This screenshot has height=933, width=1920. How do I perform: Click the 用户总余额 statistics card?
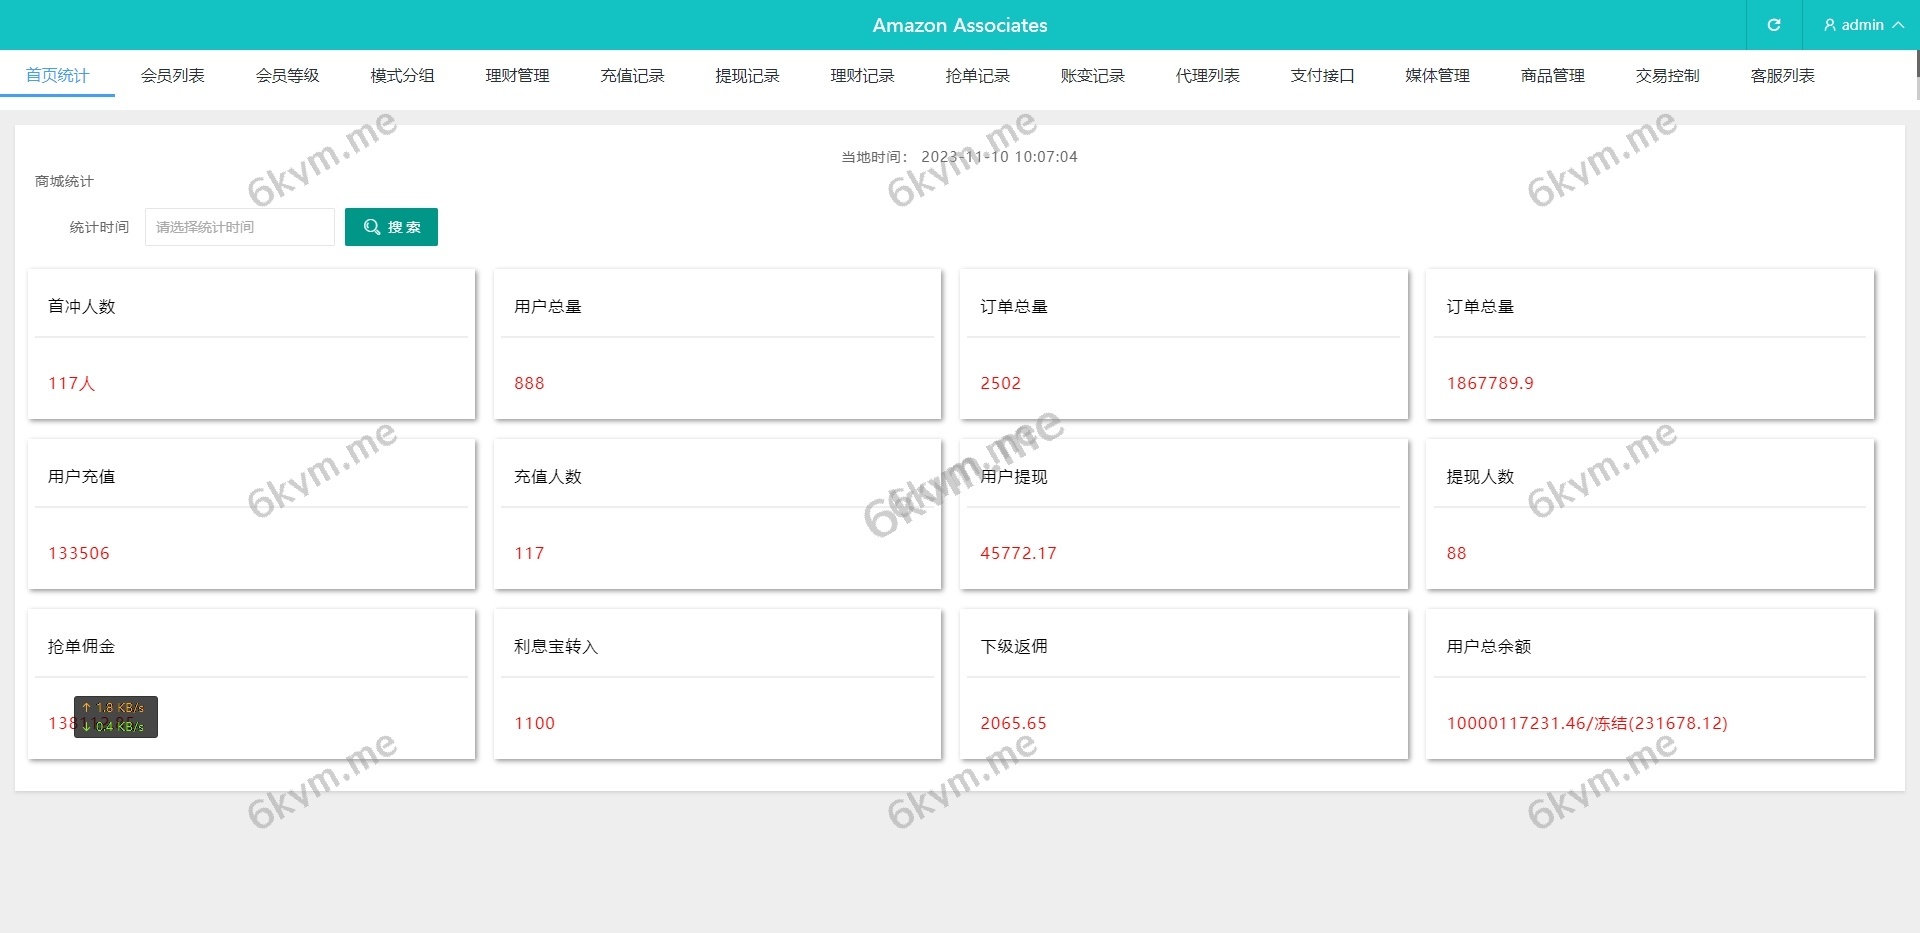click(1649, 684)
